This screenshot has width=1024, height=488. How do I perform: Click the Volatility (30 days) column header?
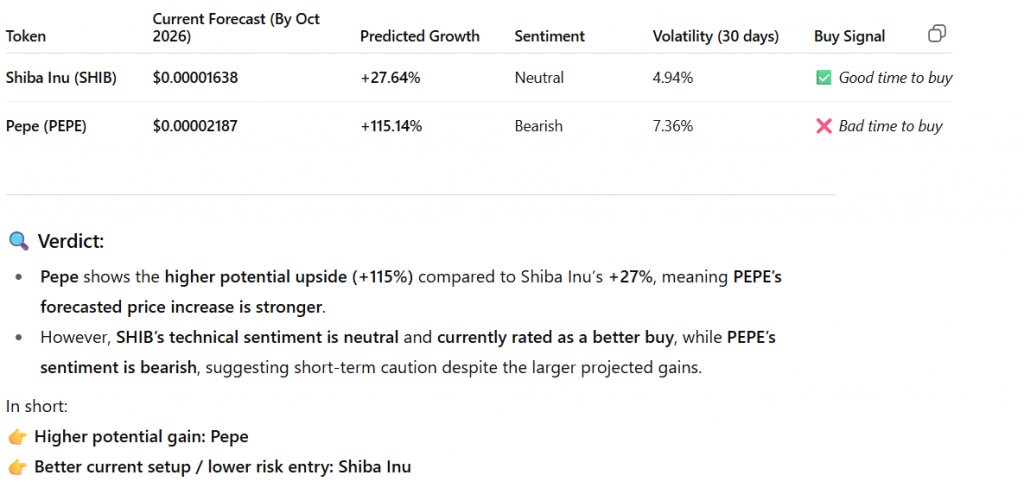pyautogui.click(x=715, y=36)
